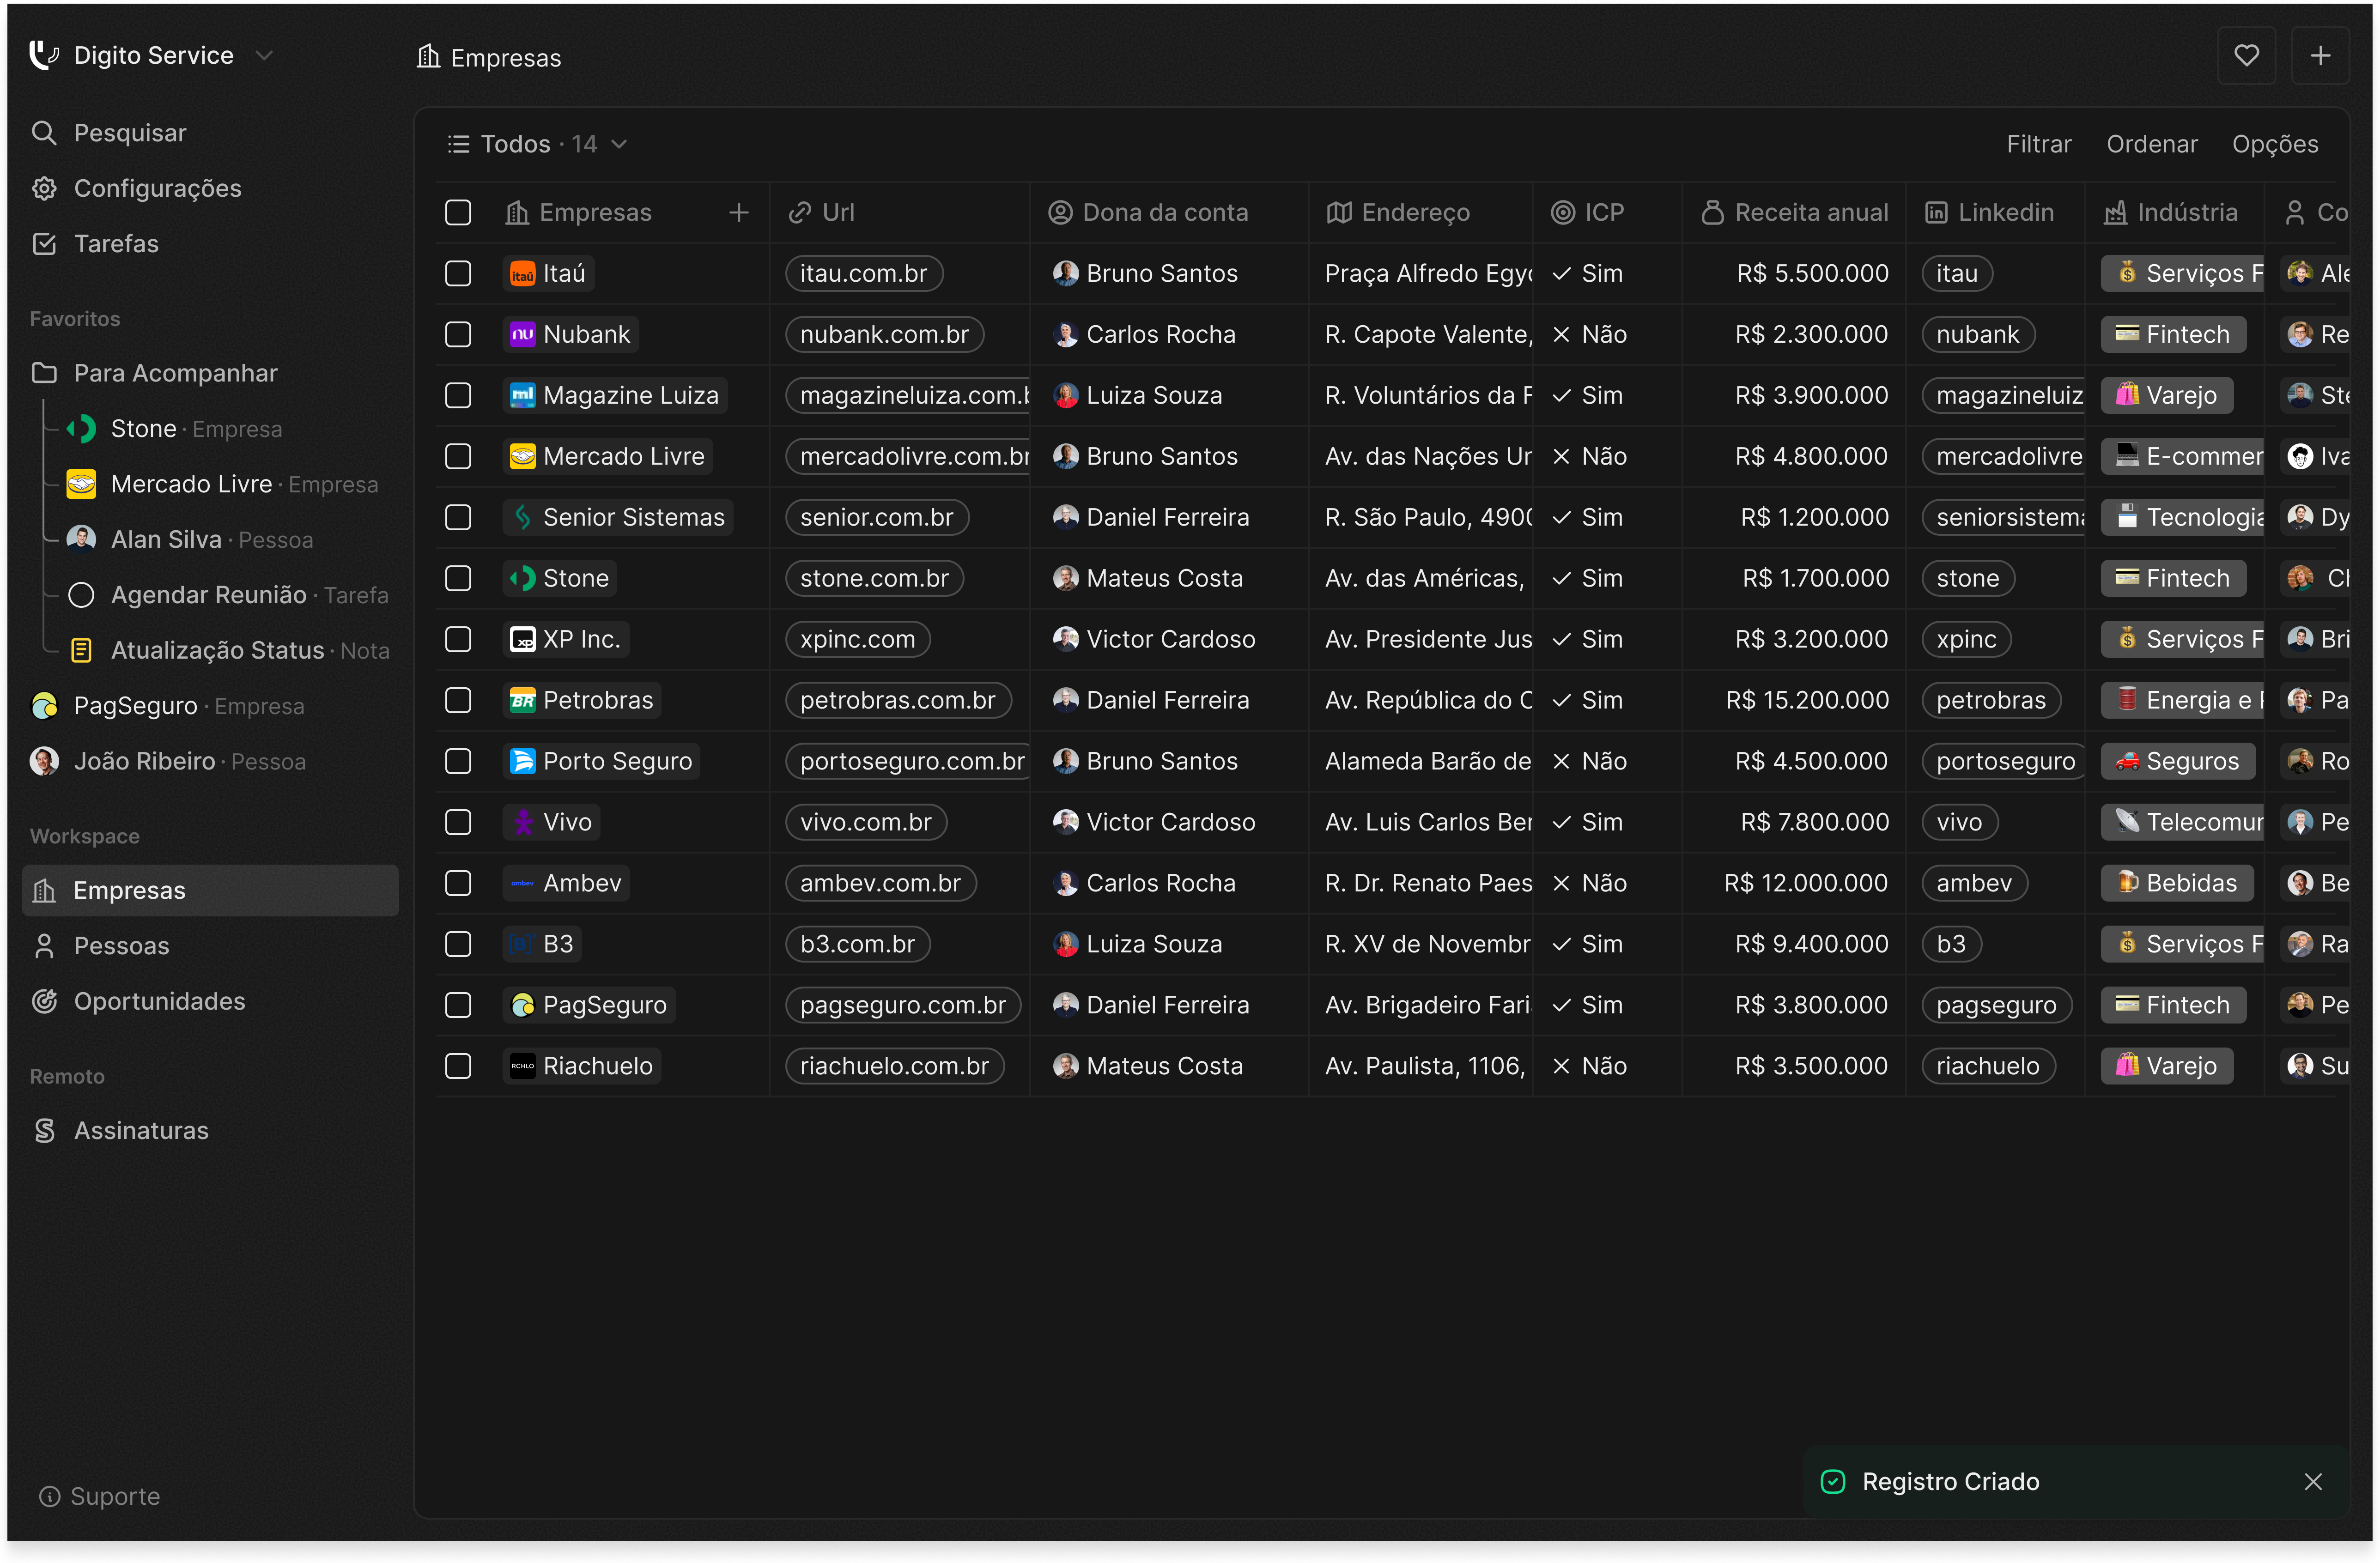Click the PagSeguro logo in favorites
This screenshot has width=2380, height=1563.
coord(44,706)
